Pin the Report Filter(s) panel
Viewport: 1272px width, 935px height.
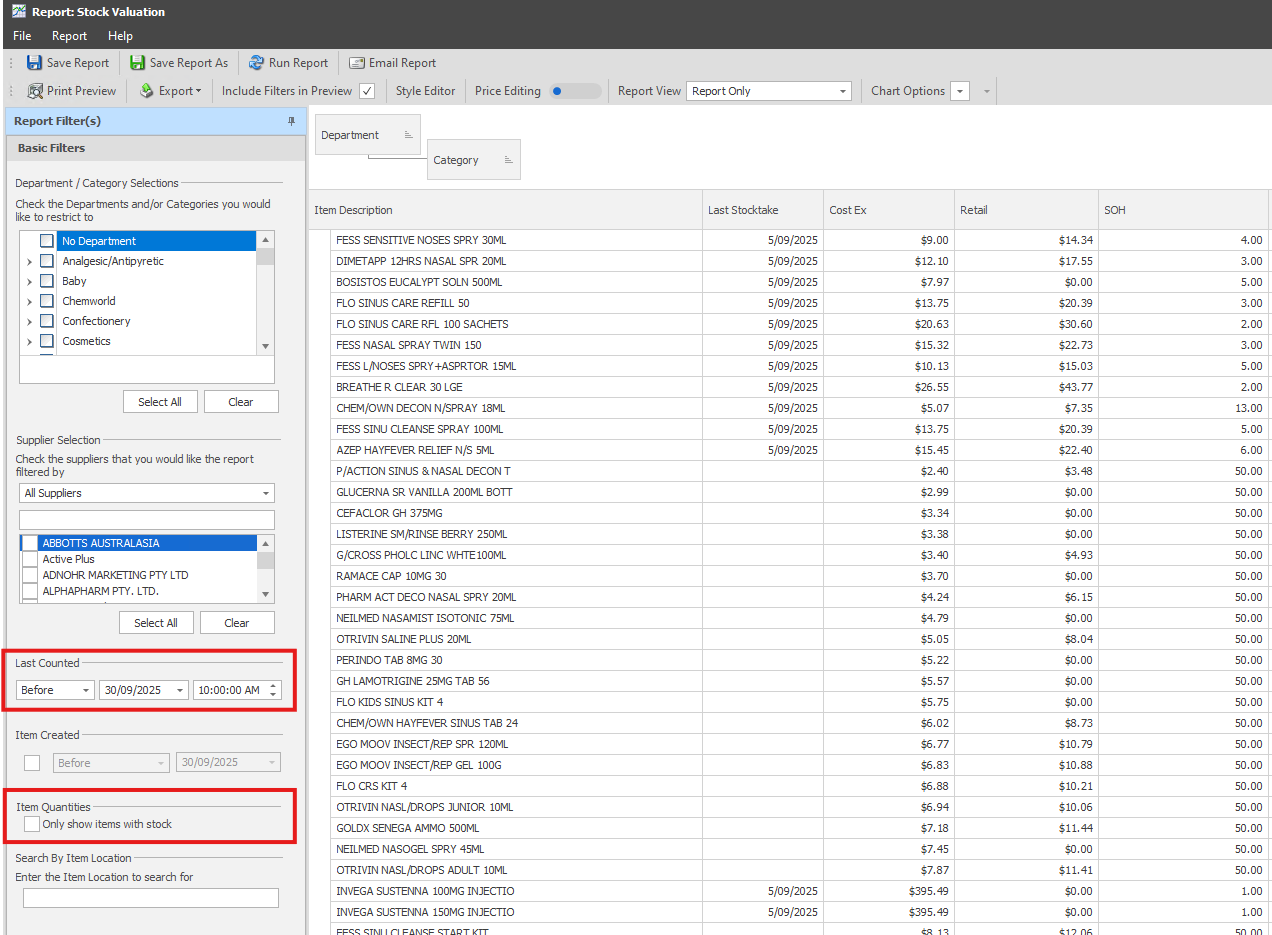[x=292, y=121]
